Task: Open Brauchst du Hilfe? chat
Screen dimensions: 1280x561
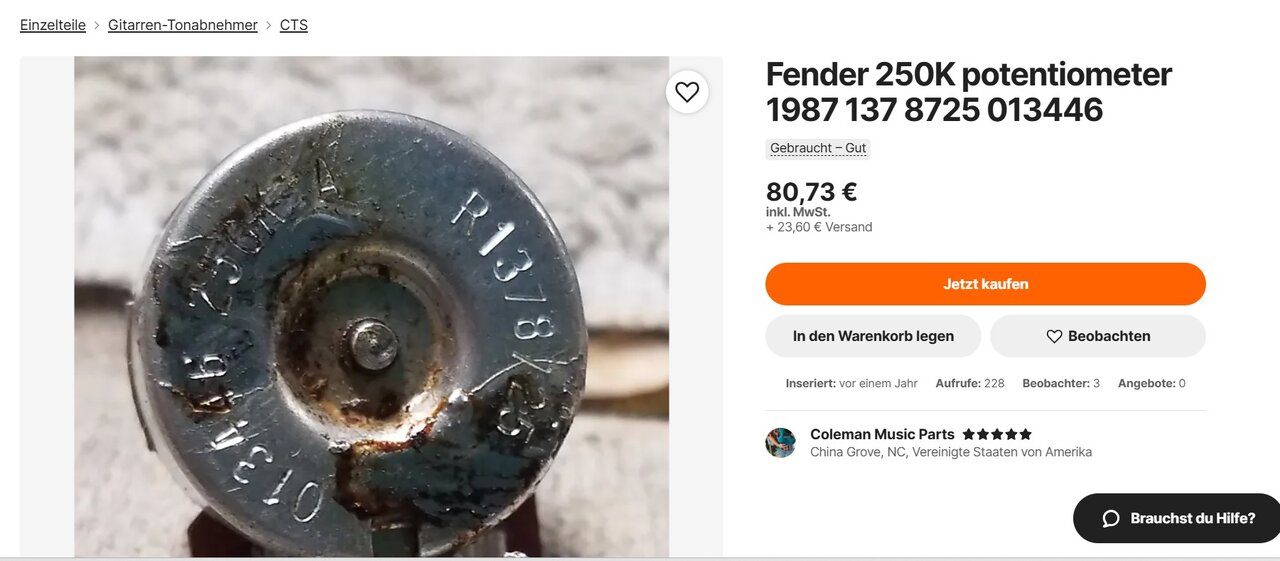Action: tap(1177, 518)
